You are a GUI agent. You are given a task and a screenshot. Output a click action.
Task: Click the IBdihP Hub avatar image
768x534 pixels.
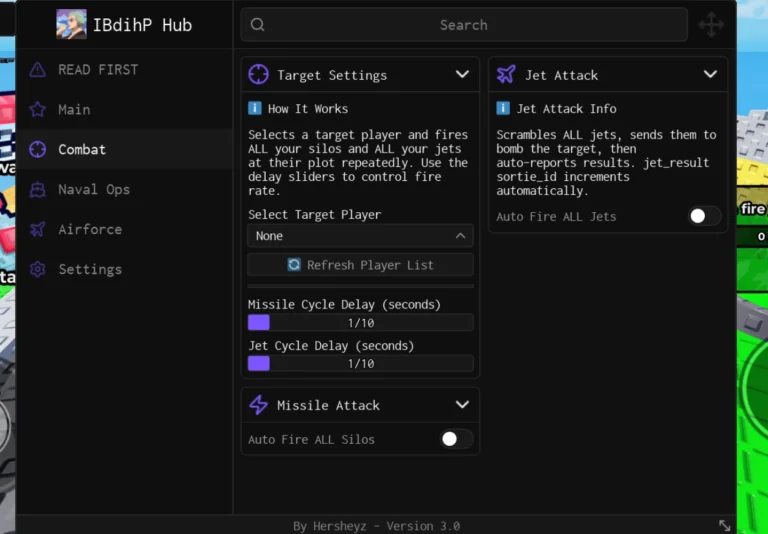tap(72, 24)
